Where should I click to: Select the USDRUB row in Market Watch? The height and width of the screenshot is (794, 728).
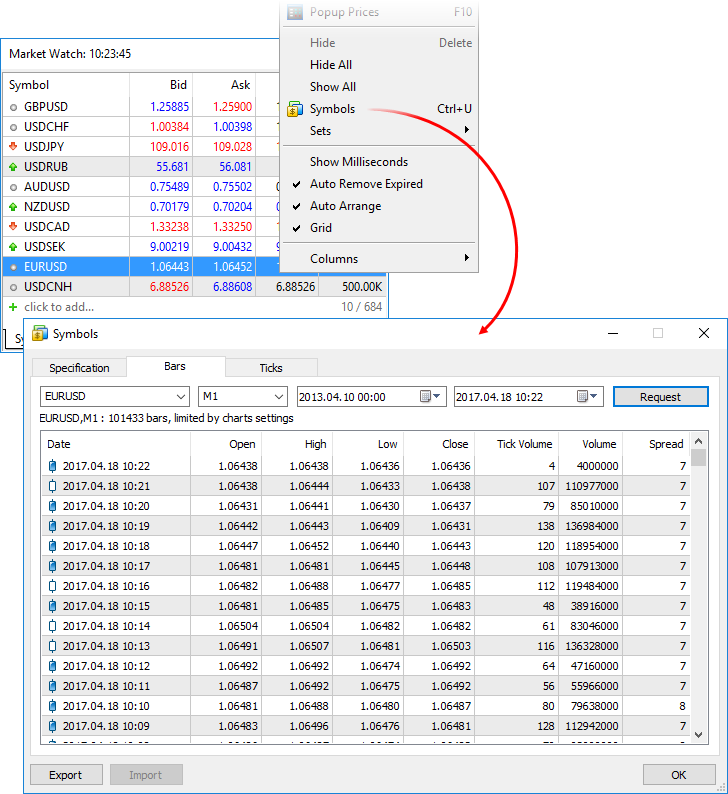[x=141, y=167]
